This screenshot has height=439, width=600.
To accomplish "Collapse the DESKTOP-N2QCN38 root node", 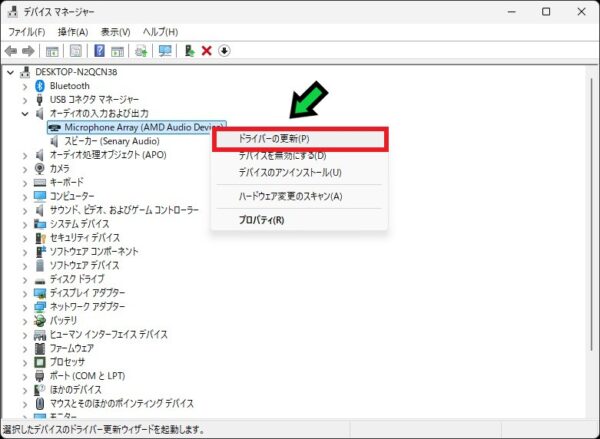I will 11,72.
